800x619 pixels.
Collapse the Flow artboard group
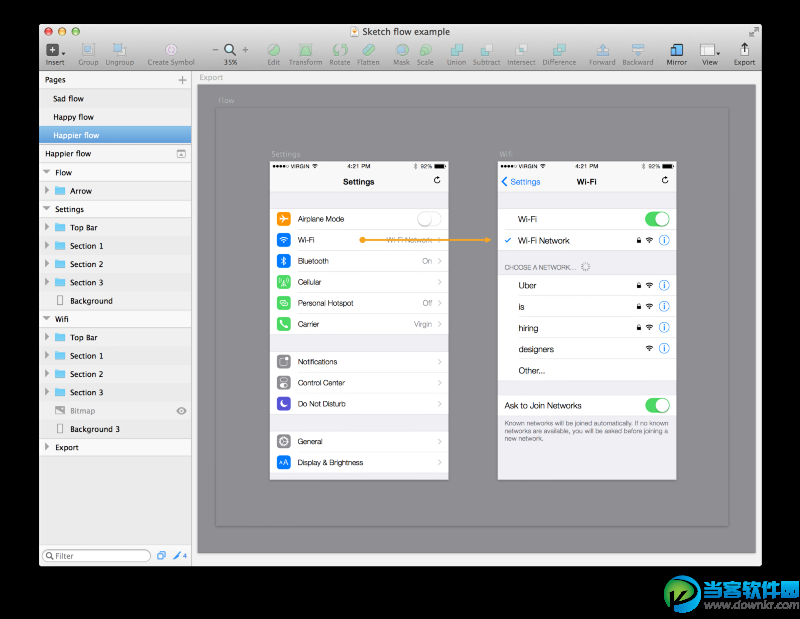(x=47, y=172)
